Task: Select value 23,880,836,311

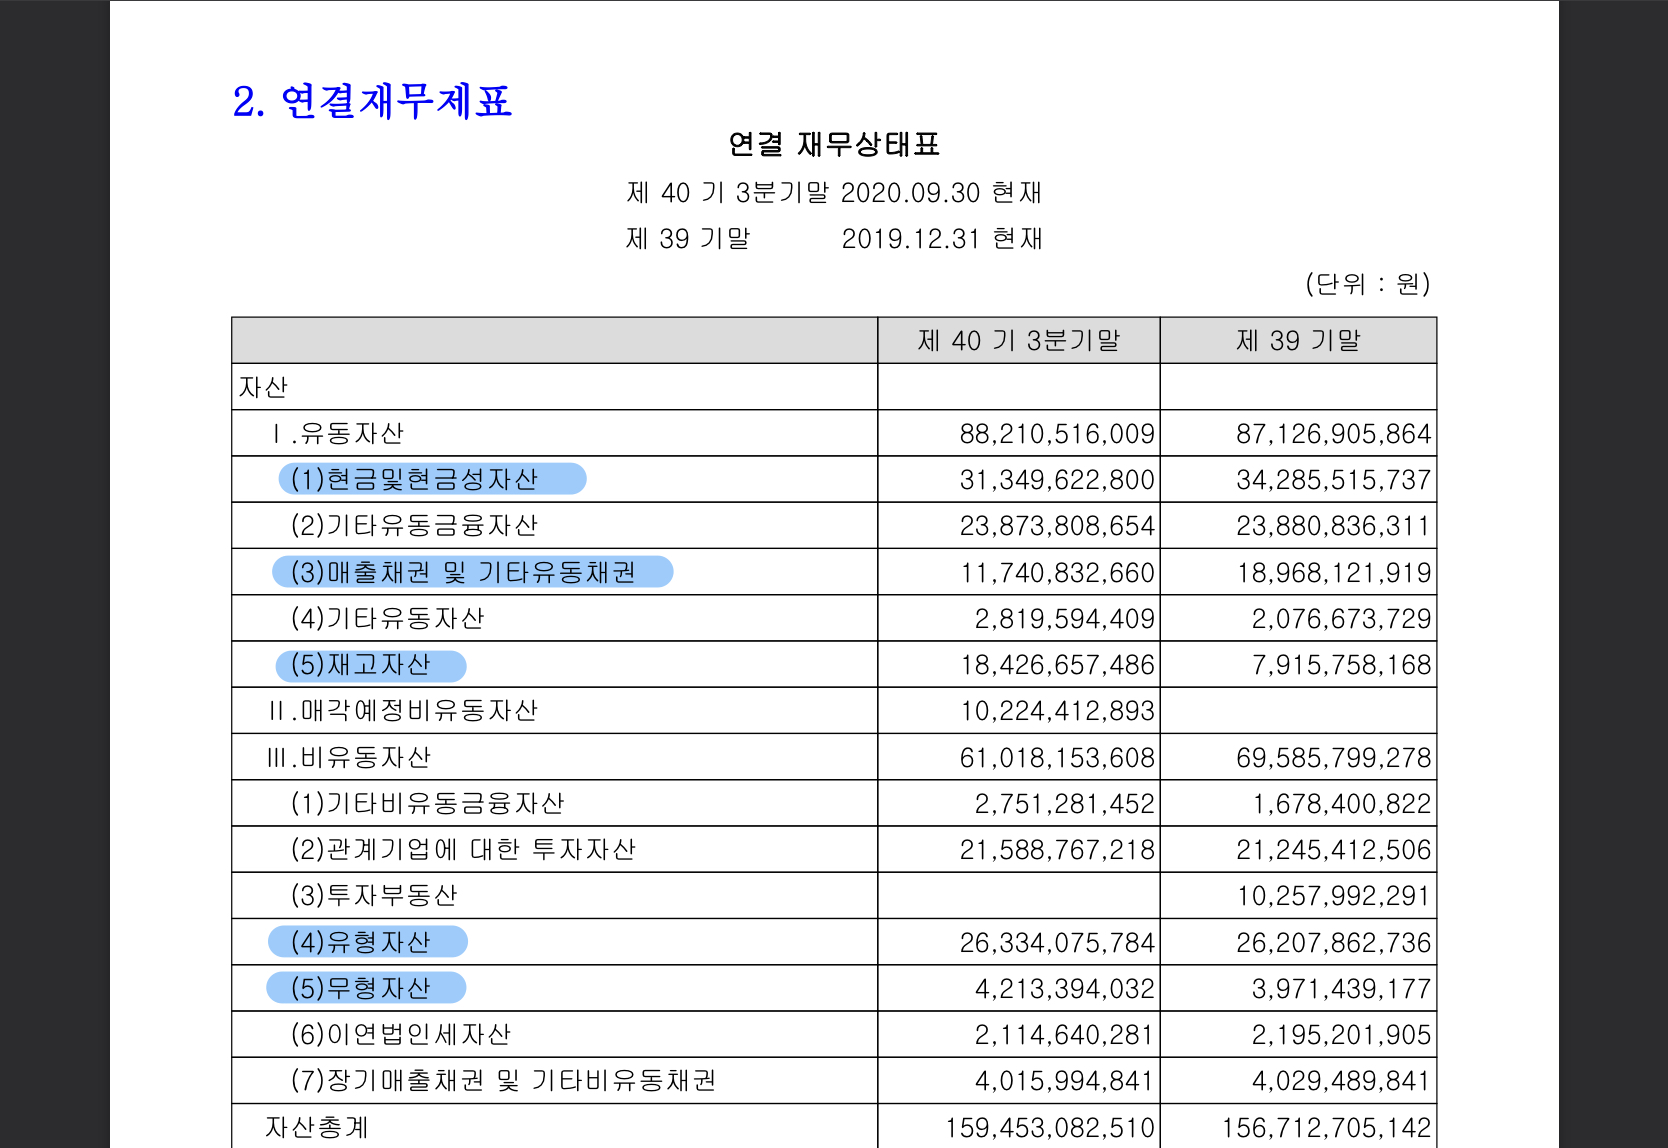Action: pyautogui.click(x=1334, y=526)
